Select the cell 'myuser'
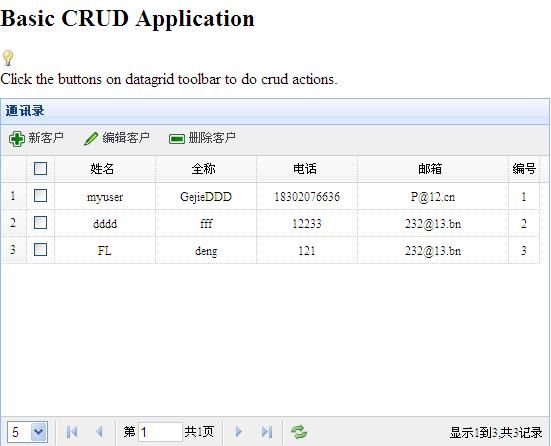The height and width of the screenshot is (446, 551). pos(105,197)
